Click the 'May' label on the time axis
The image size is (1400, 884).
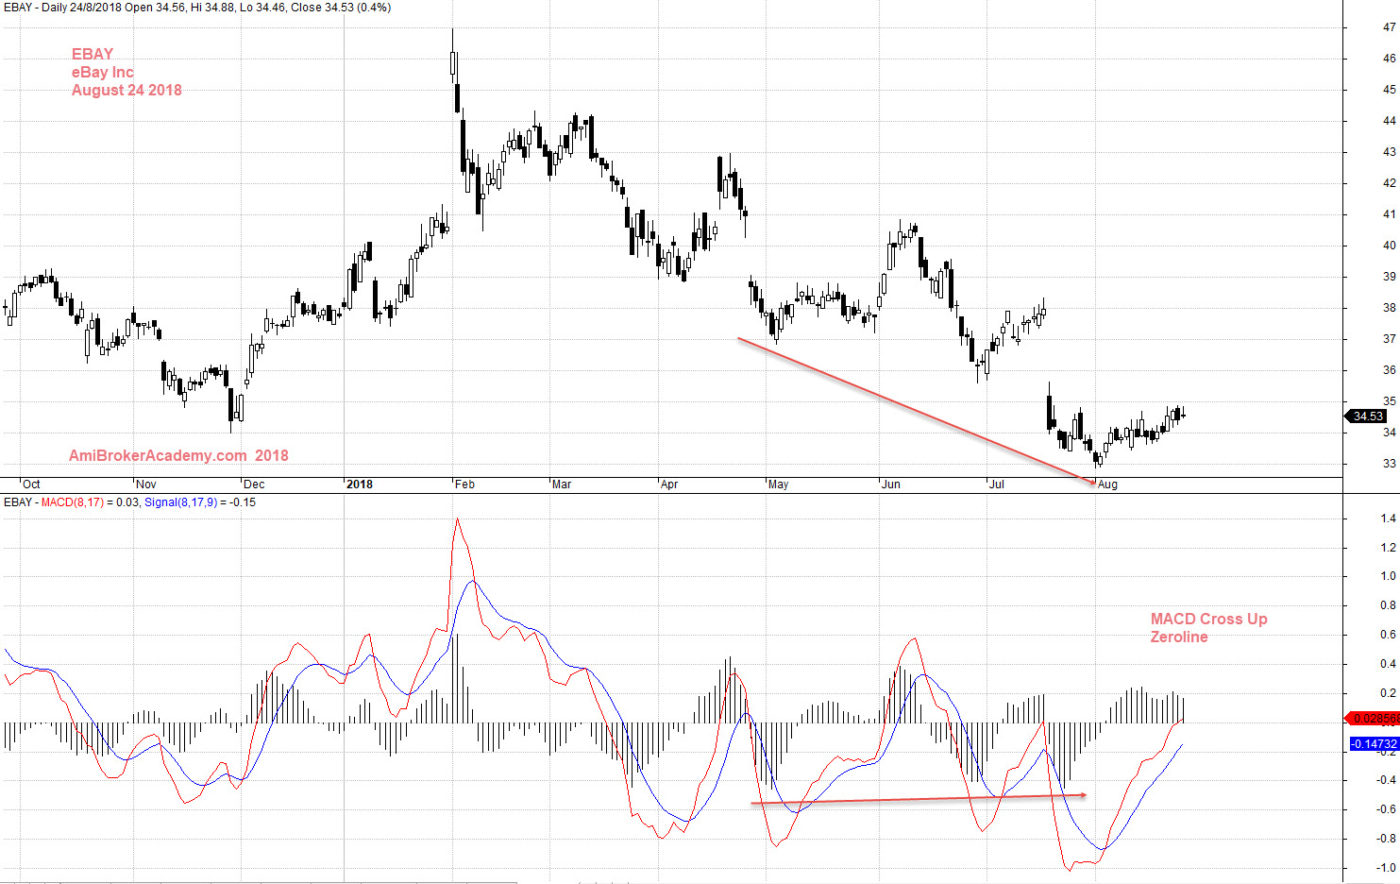(778, 484)
